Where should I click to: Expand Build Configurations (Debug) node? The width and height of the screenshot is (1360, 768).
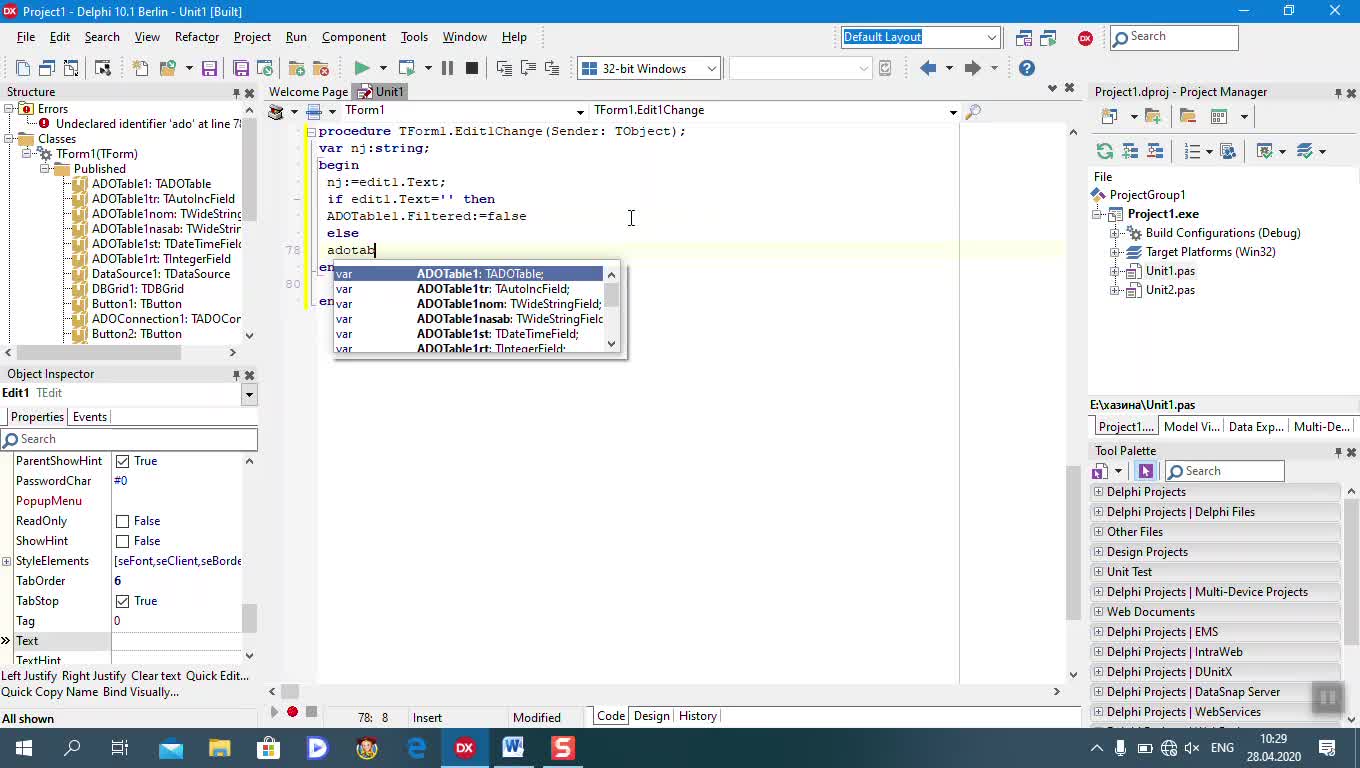click(x=1115, y=233)
